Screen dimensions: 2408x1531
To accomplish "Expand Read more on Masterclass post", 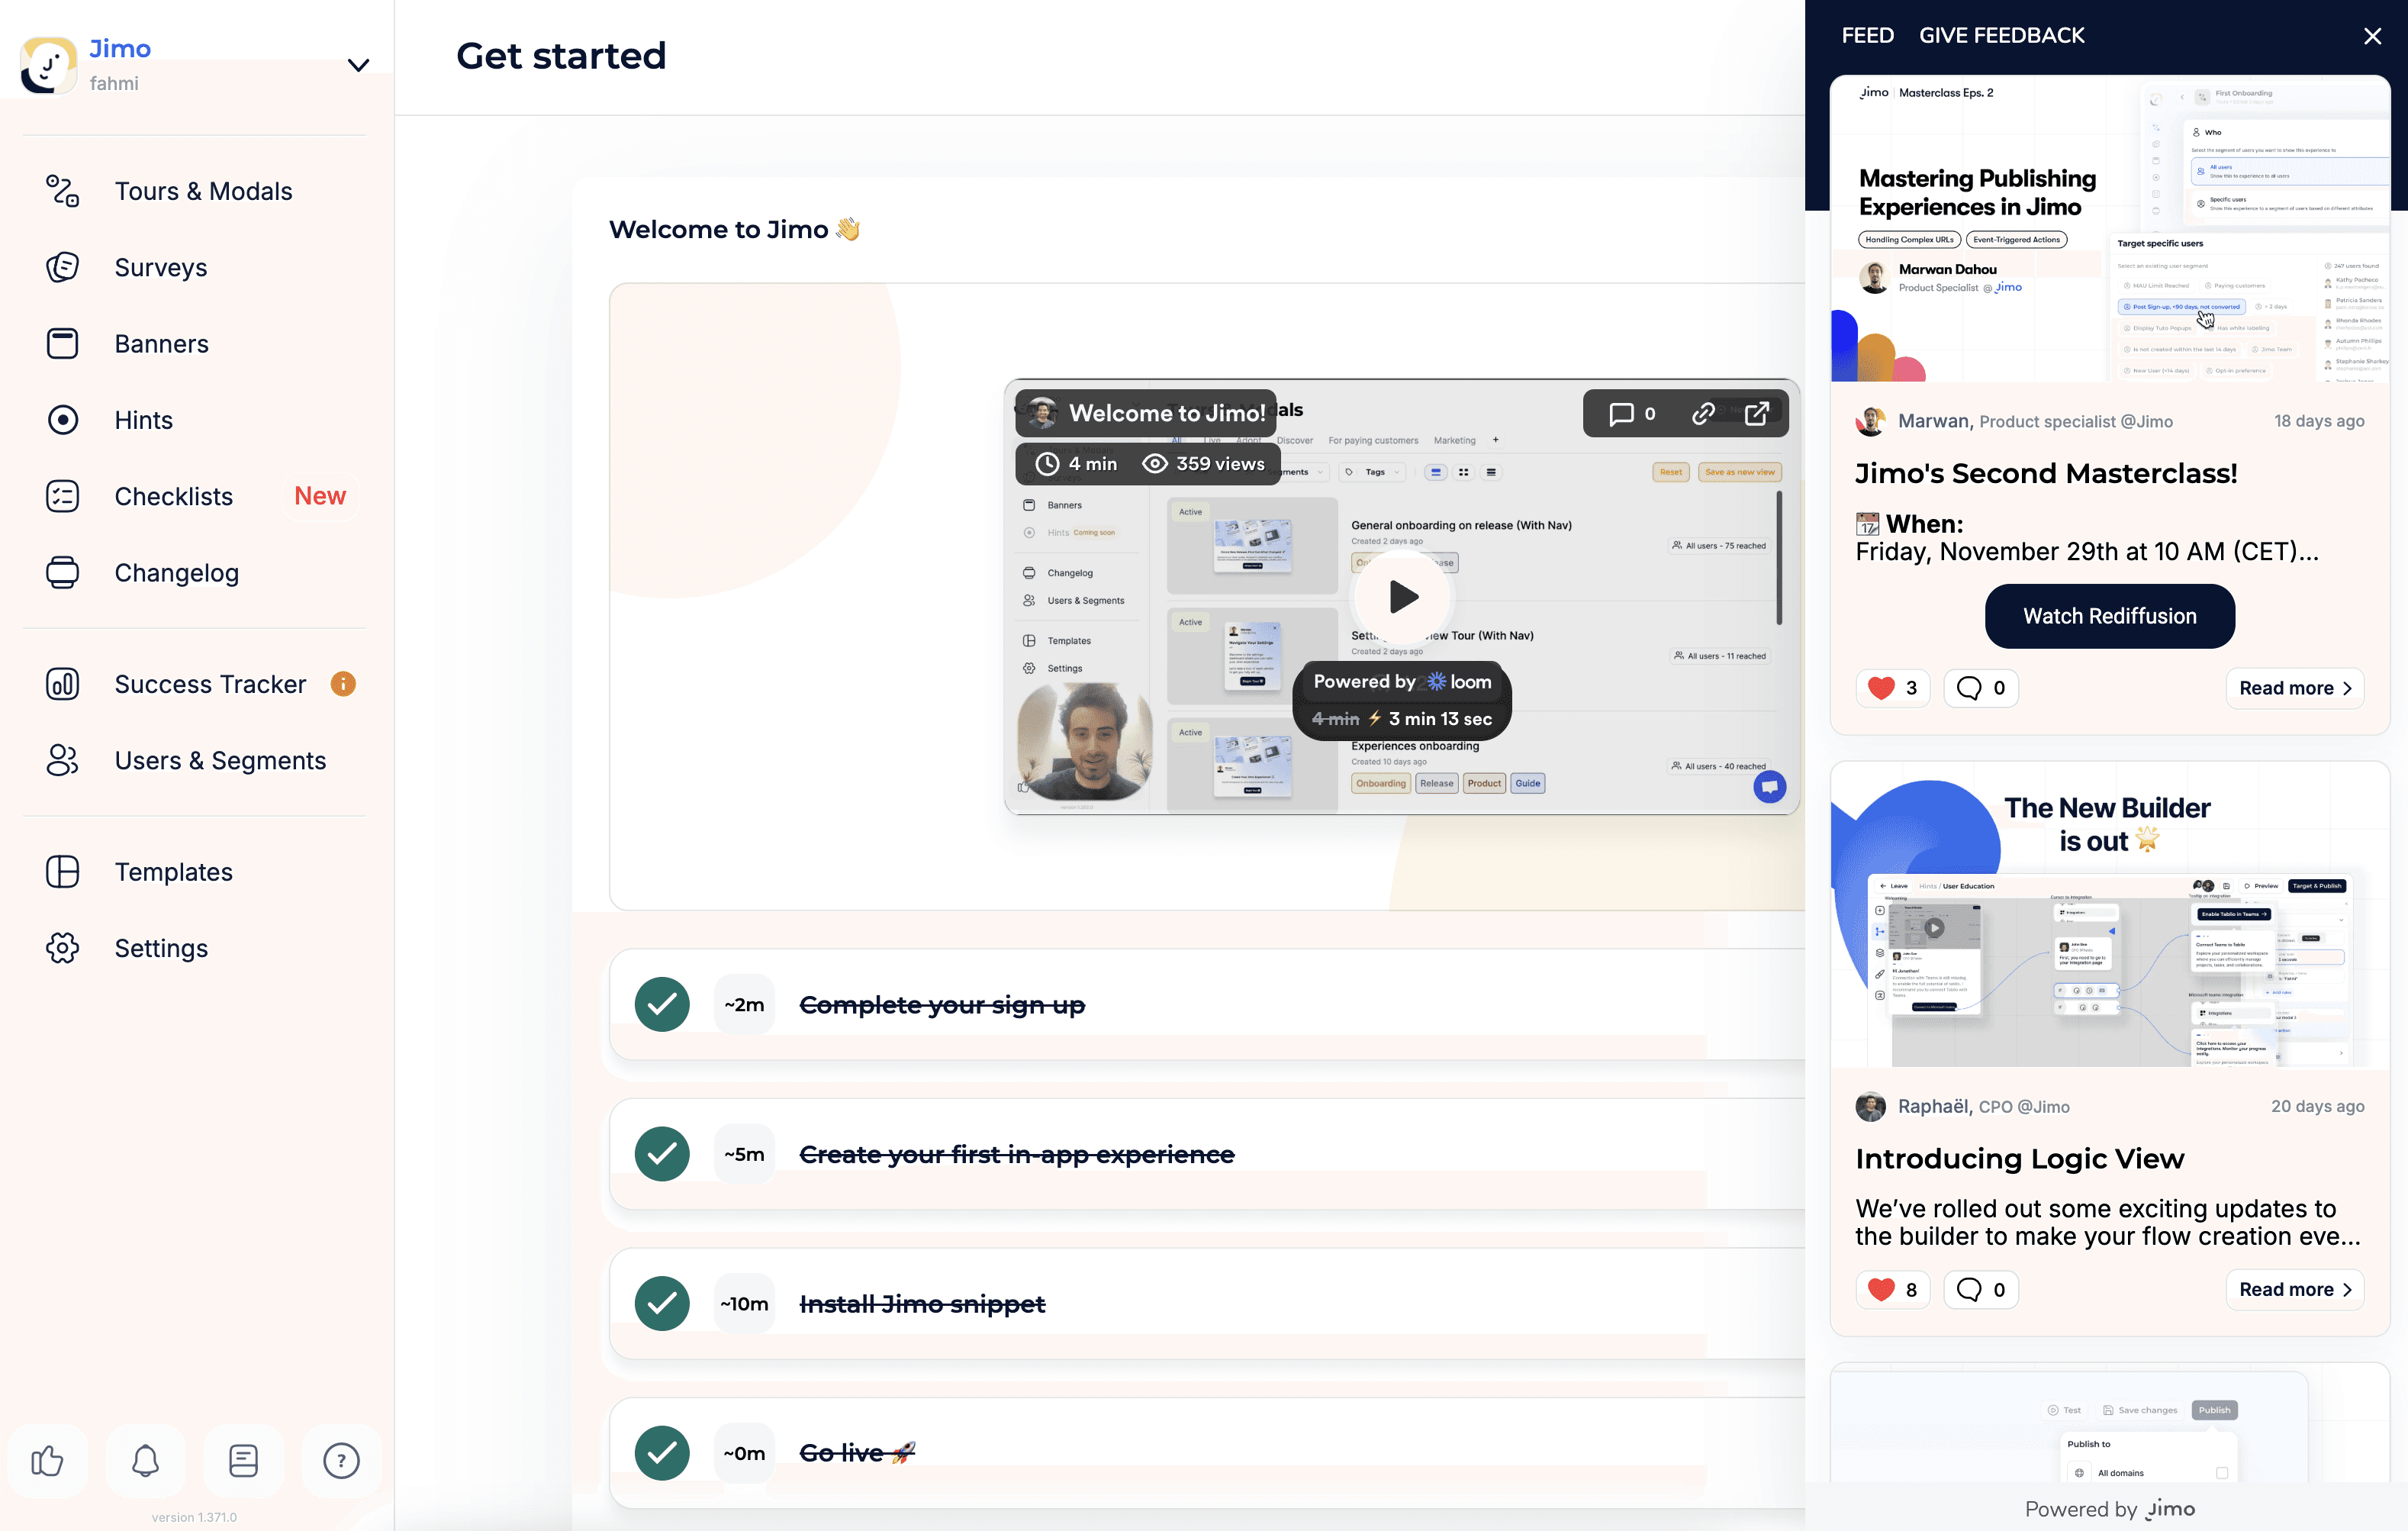I will point(2294,688).
